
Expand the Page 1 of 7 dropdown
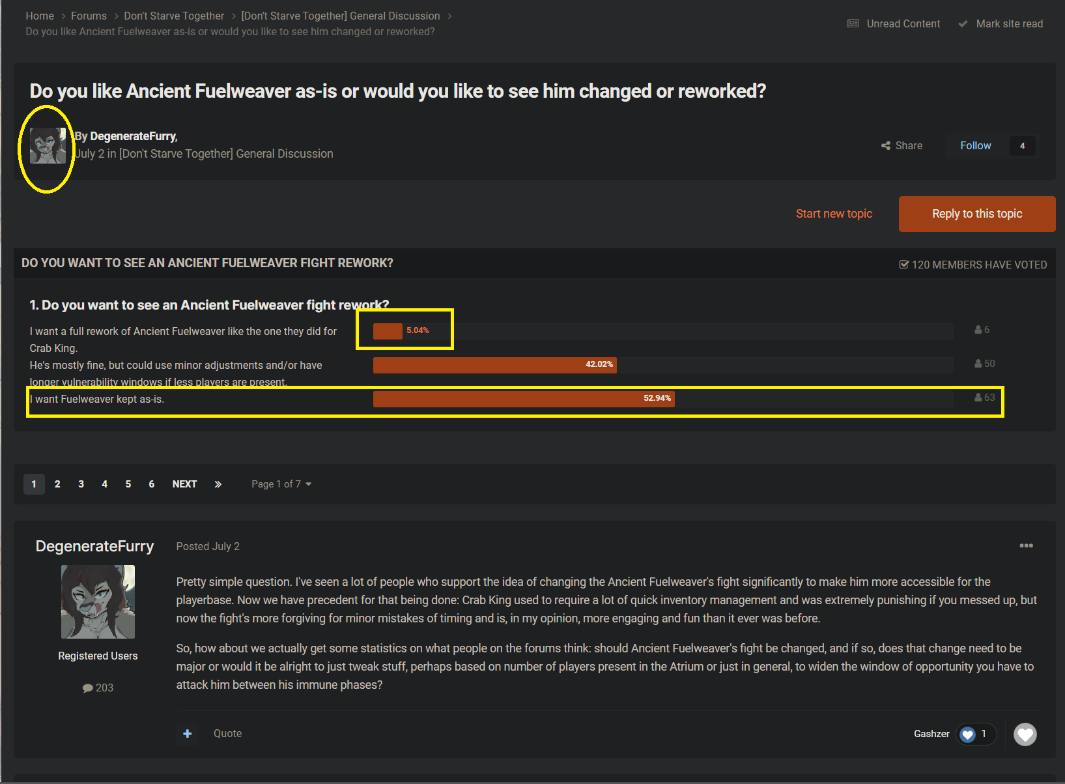pos(281,484)
